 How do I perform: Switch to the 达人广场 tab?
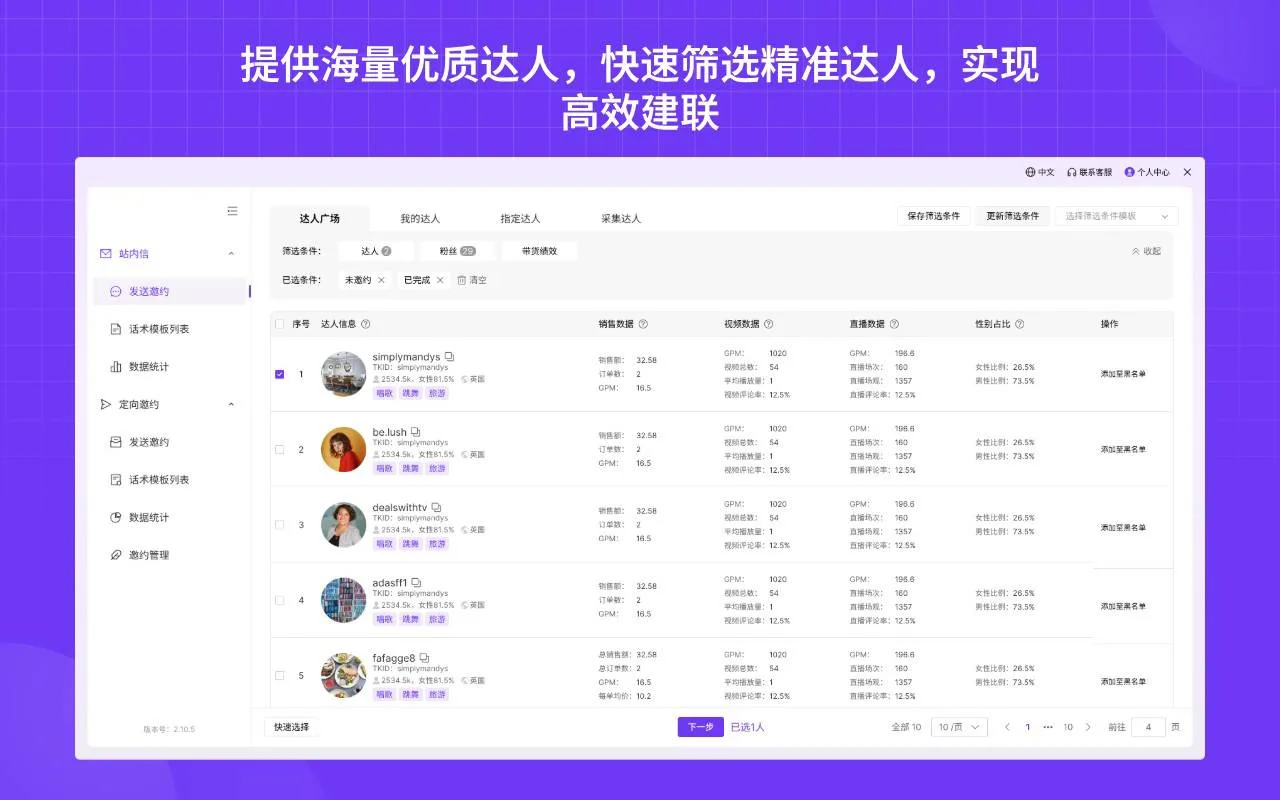tap(320, 218)
